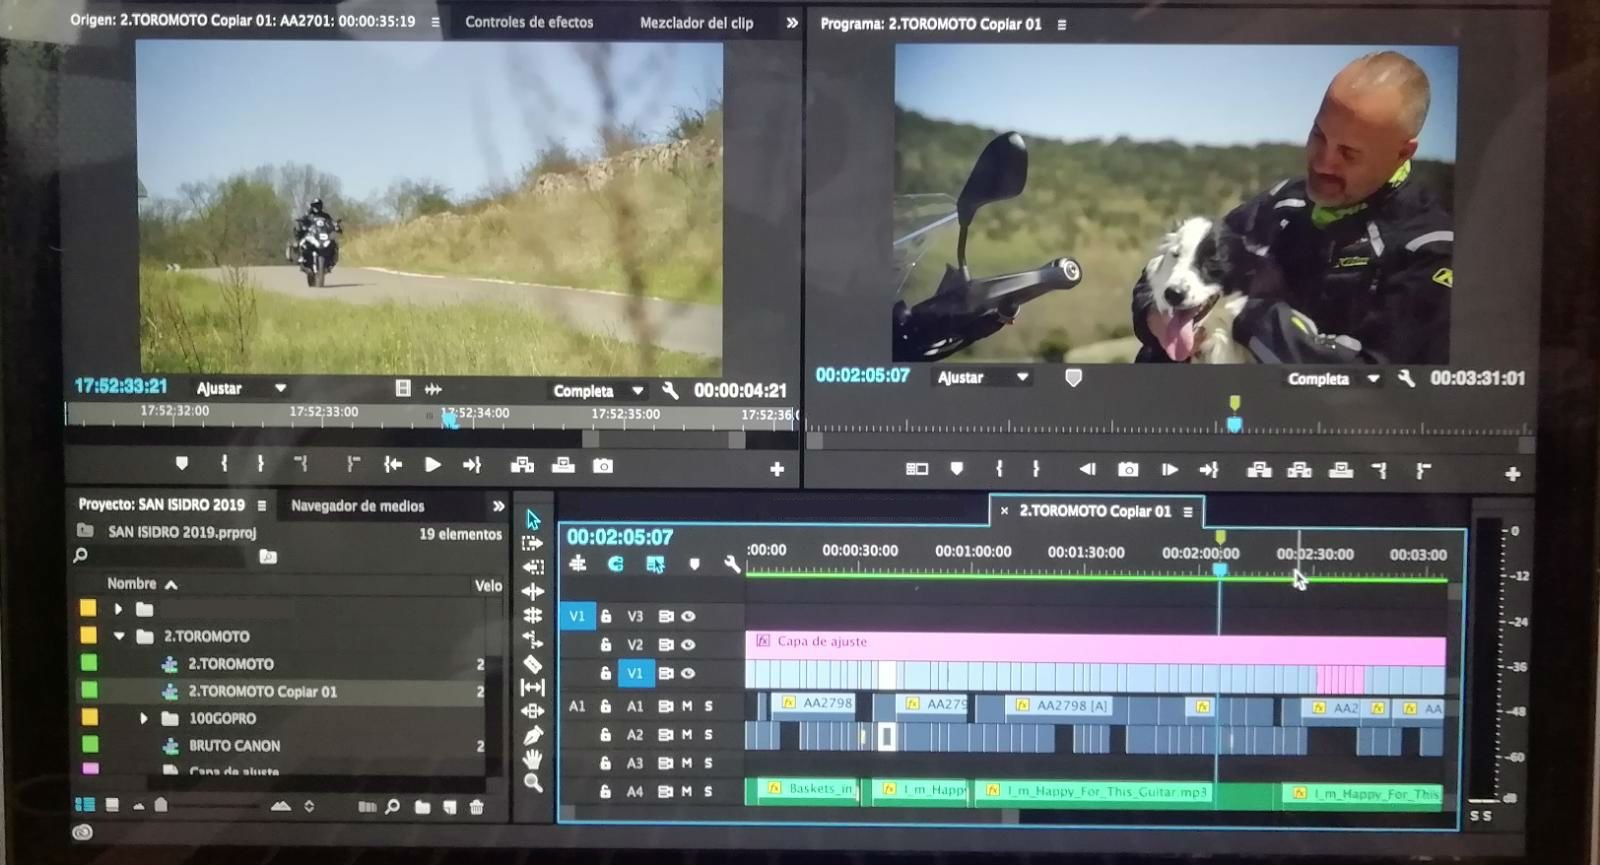The image size is (1600, 865).
Task: Expand the unnamed top bin folder
Action: click(118, 609)
